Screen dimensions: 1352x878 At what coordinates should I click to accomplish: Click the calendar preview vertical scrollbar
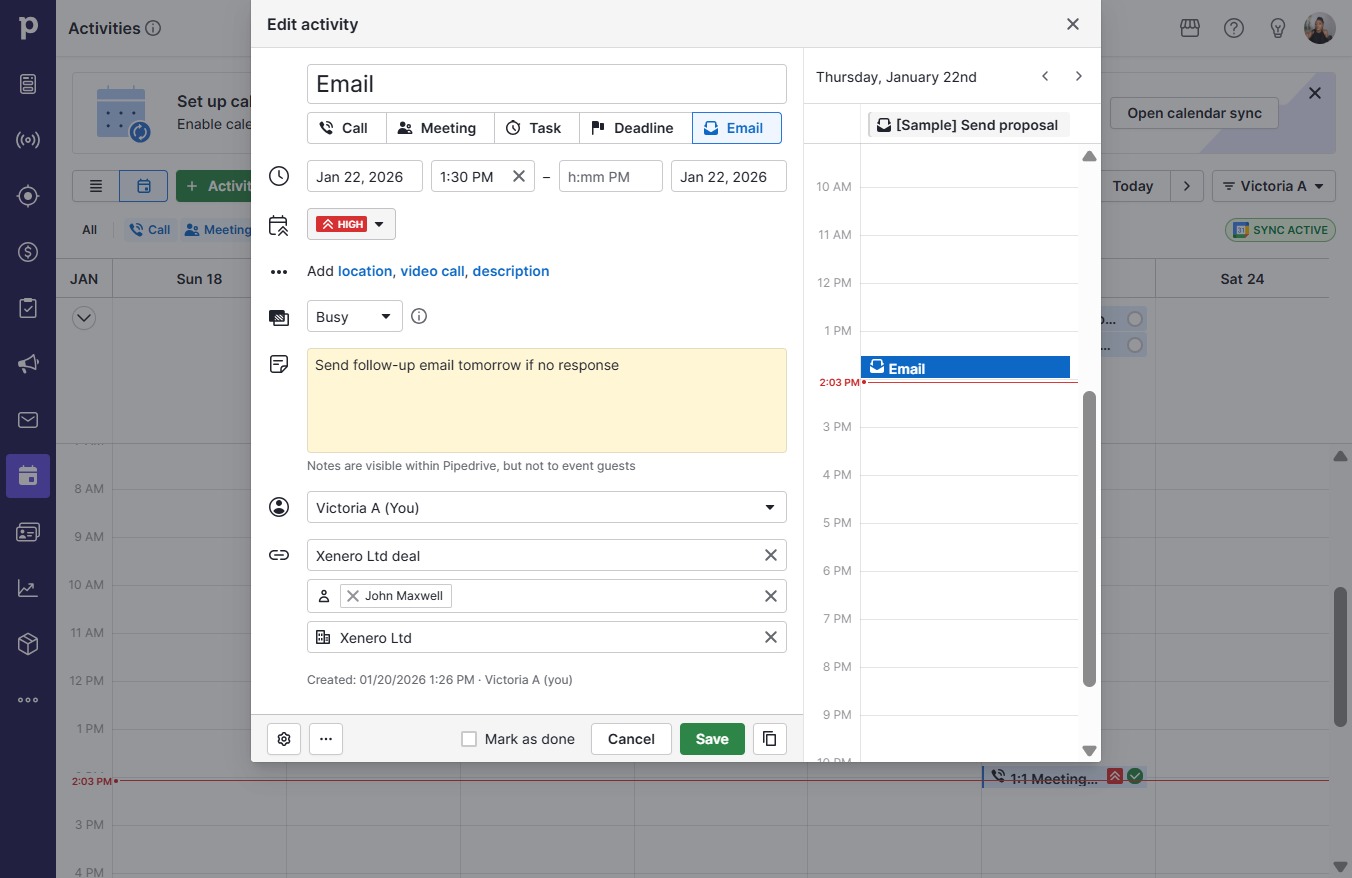(1089, 538)
